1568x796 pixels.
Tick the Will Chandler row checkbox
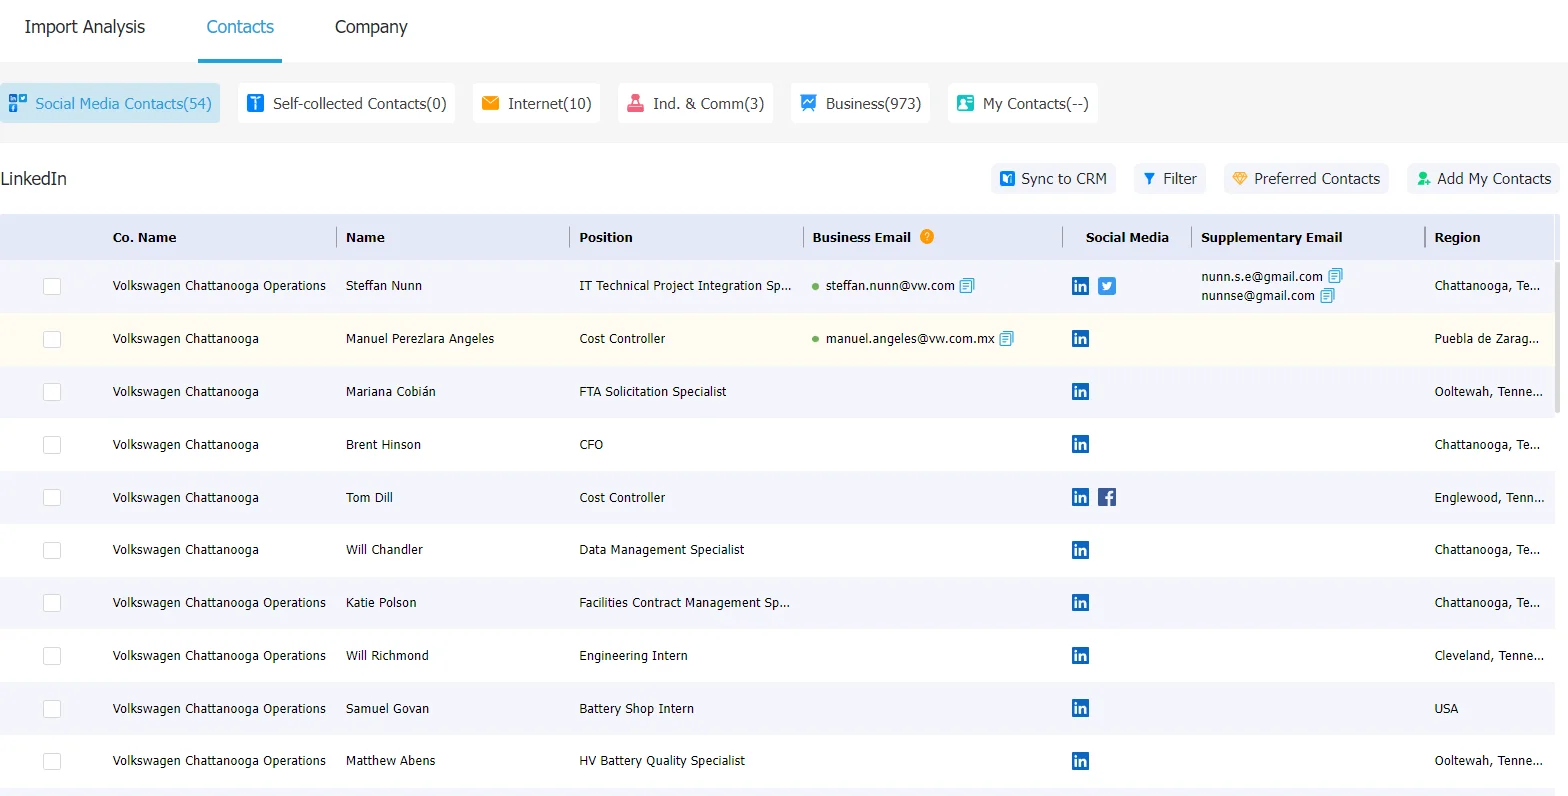[x=52, y=550]
